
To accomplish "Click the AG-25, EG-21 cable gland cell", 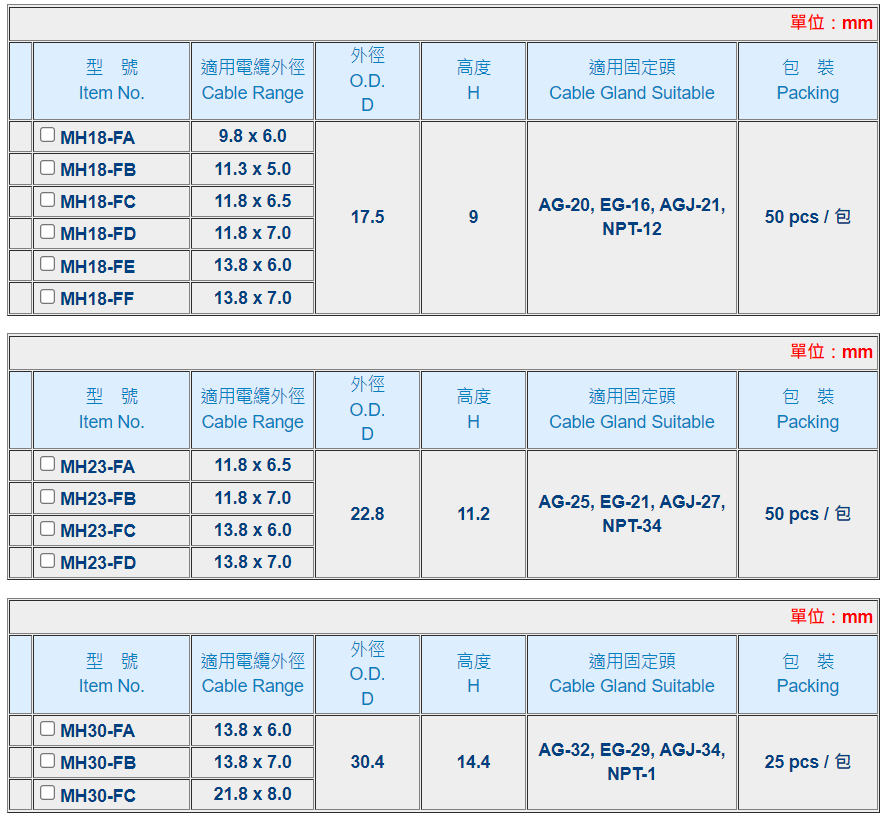I will pos(631,514).
